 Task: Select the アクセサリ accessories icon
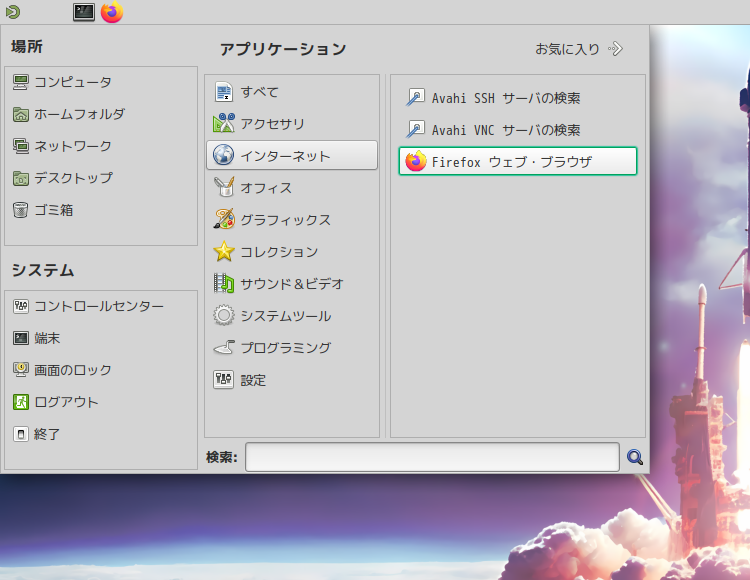click(x=223, y=123)
